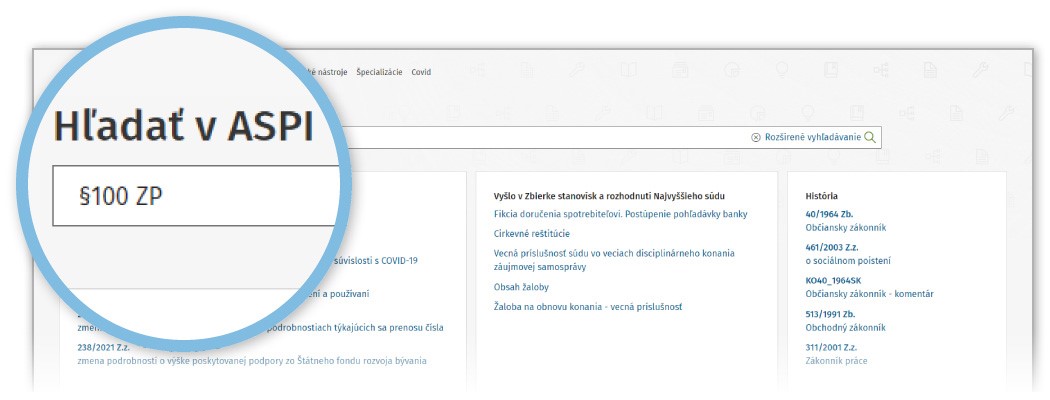Open Žaloba na obnovu konania link
Viewport: 1050px width, 400px height.
[587, 307]
